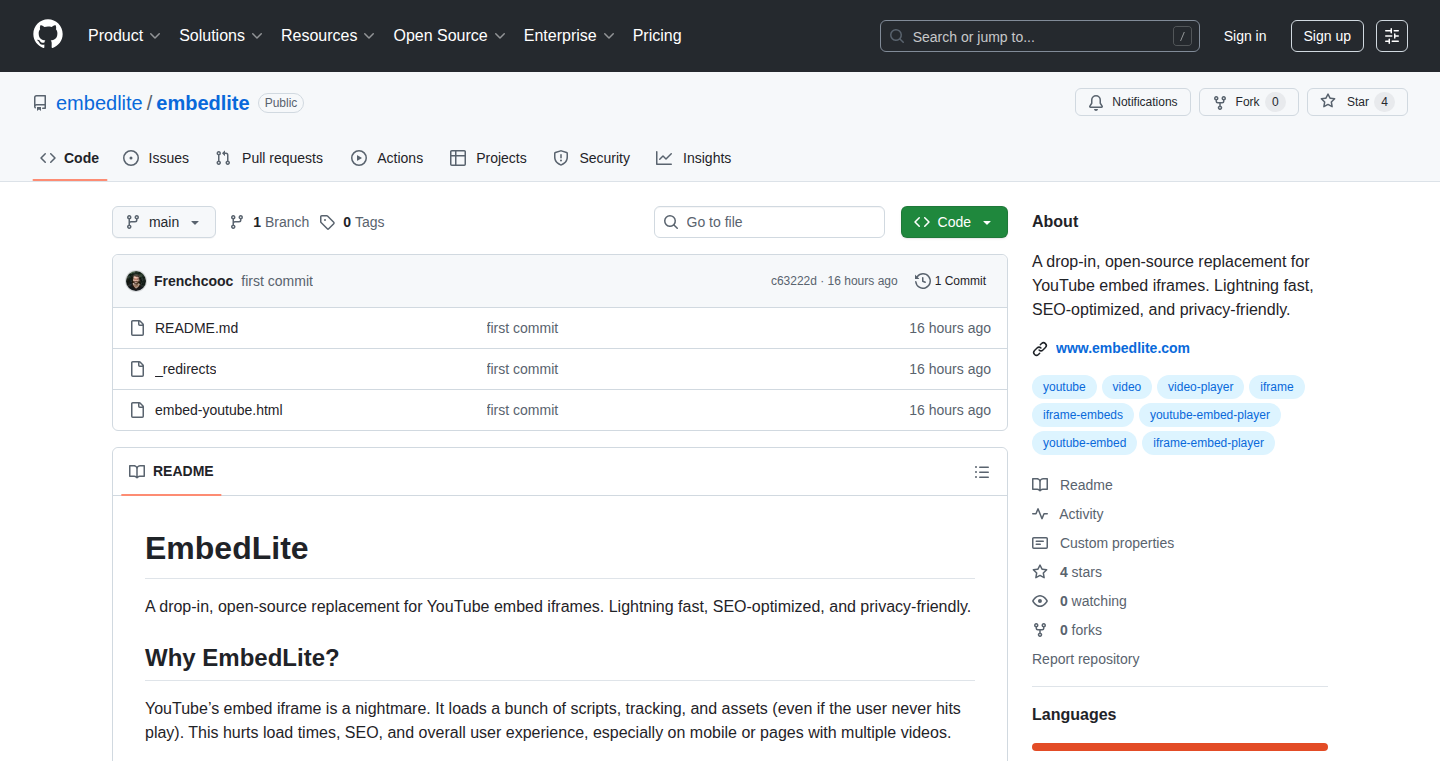
Task: Focus the Go to file field
Action: pos(769,222)
